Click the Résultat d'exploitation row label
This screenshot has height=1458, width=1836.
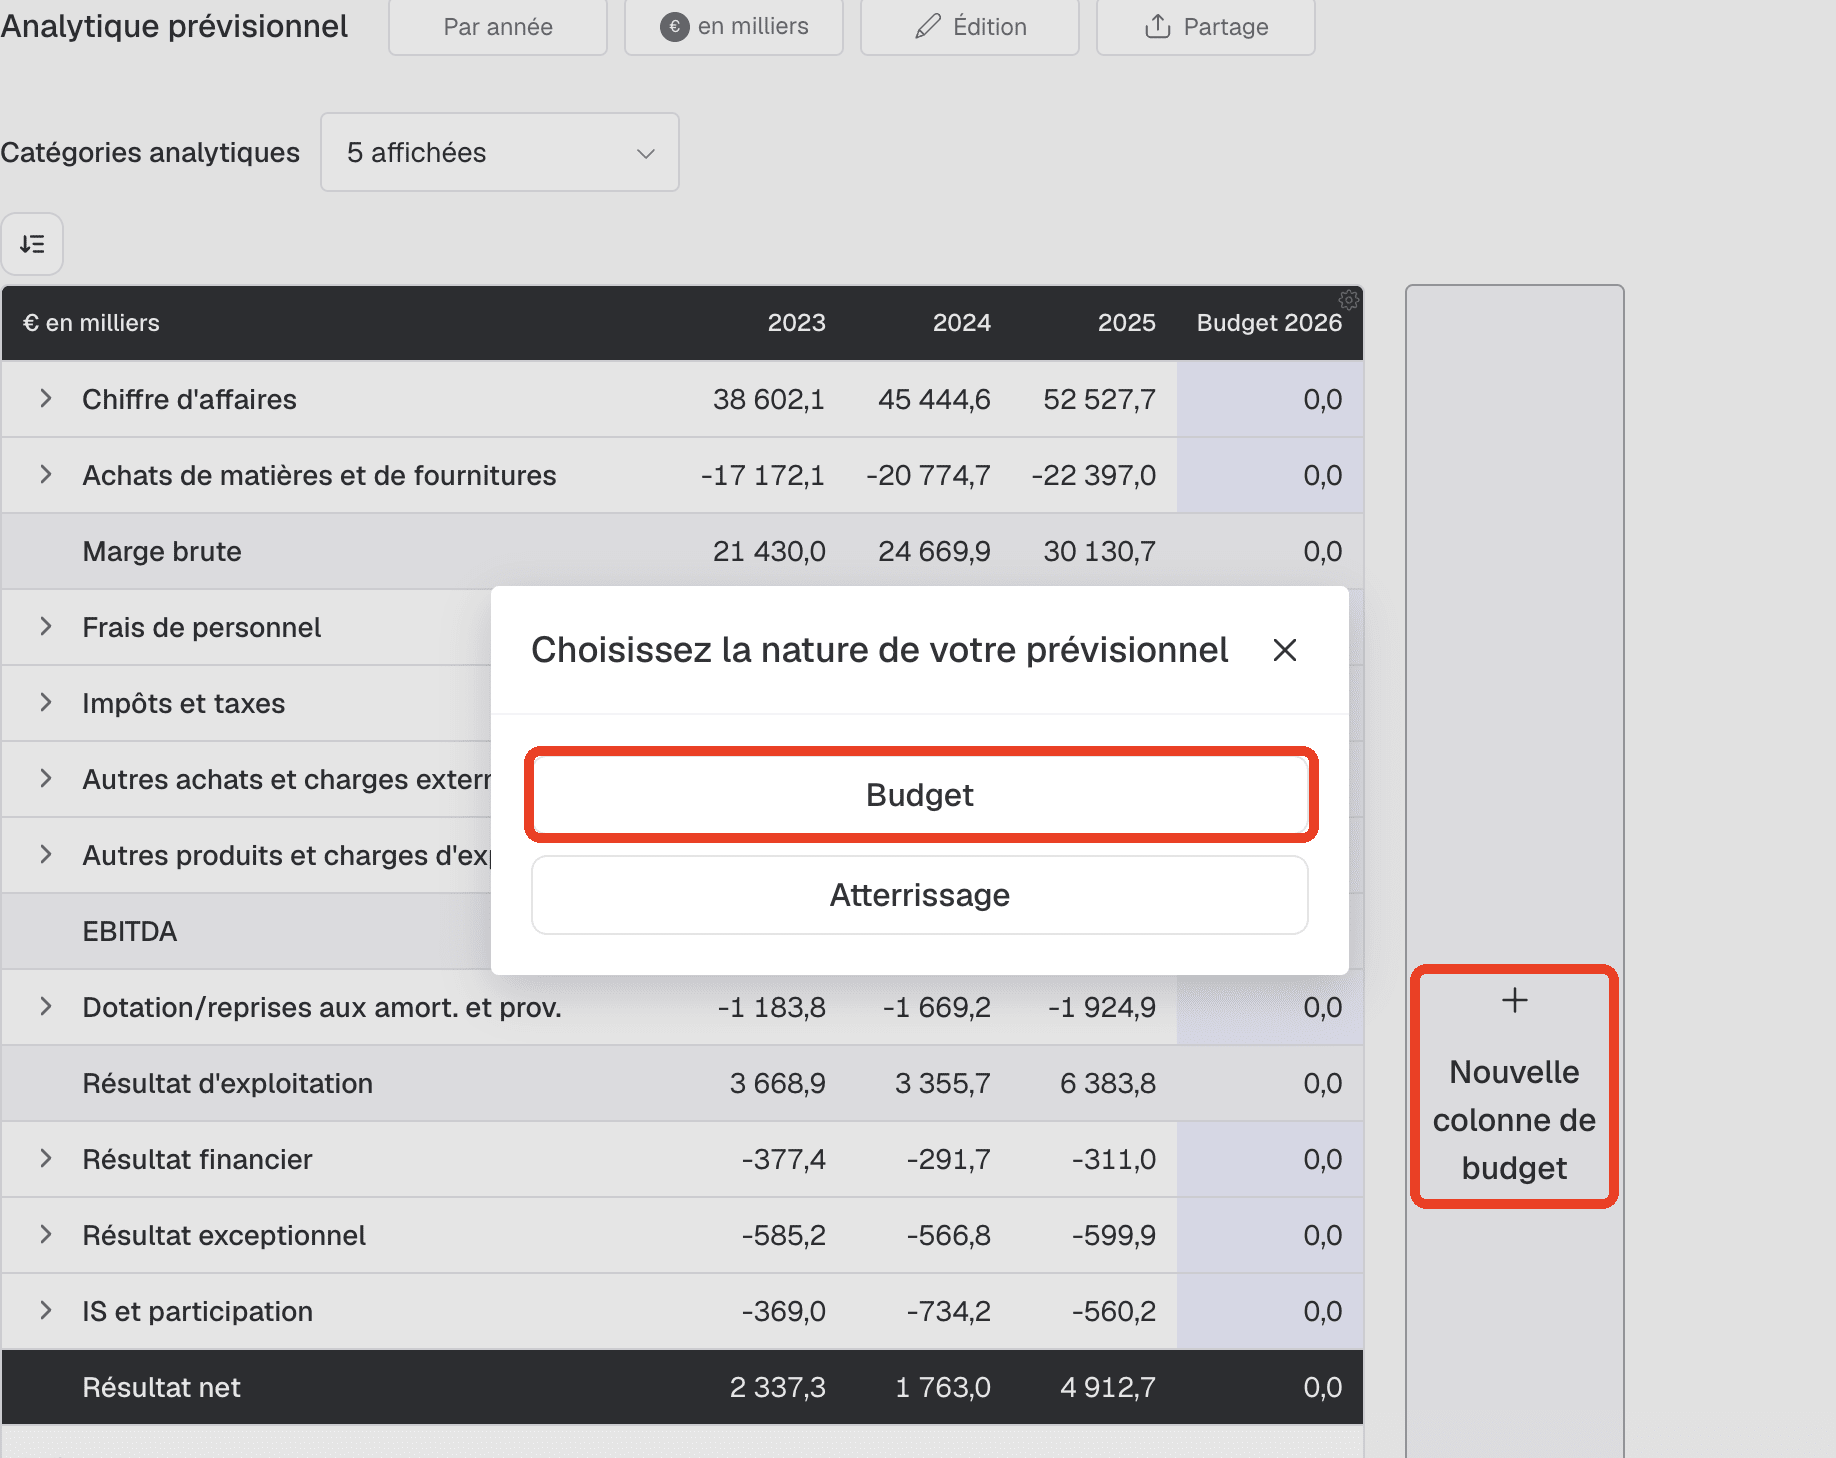pyautogui.click(x=227, y=1083)
